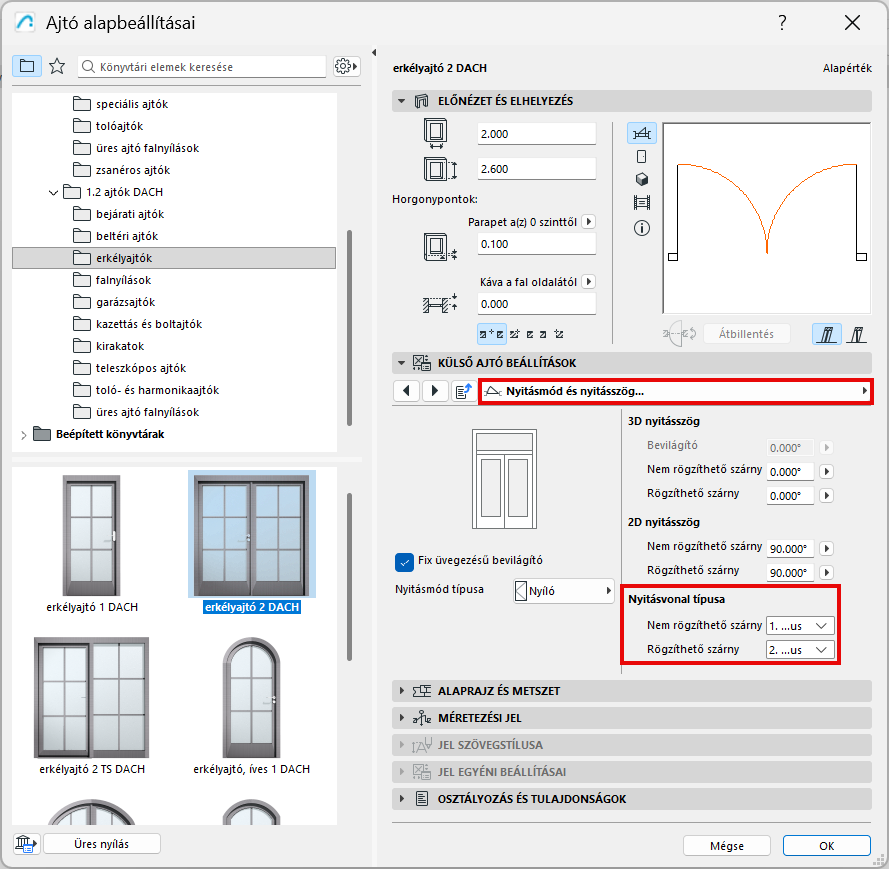Collapse ELŐNÉZET ÉS ELHELYEZÉS panel

(401, 101)
